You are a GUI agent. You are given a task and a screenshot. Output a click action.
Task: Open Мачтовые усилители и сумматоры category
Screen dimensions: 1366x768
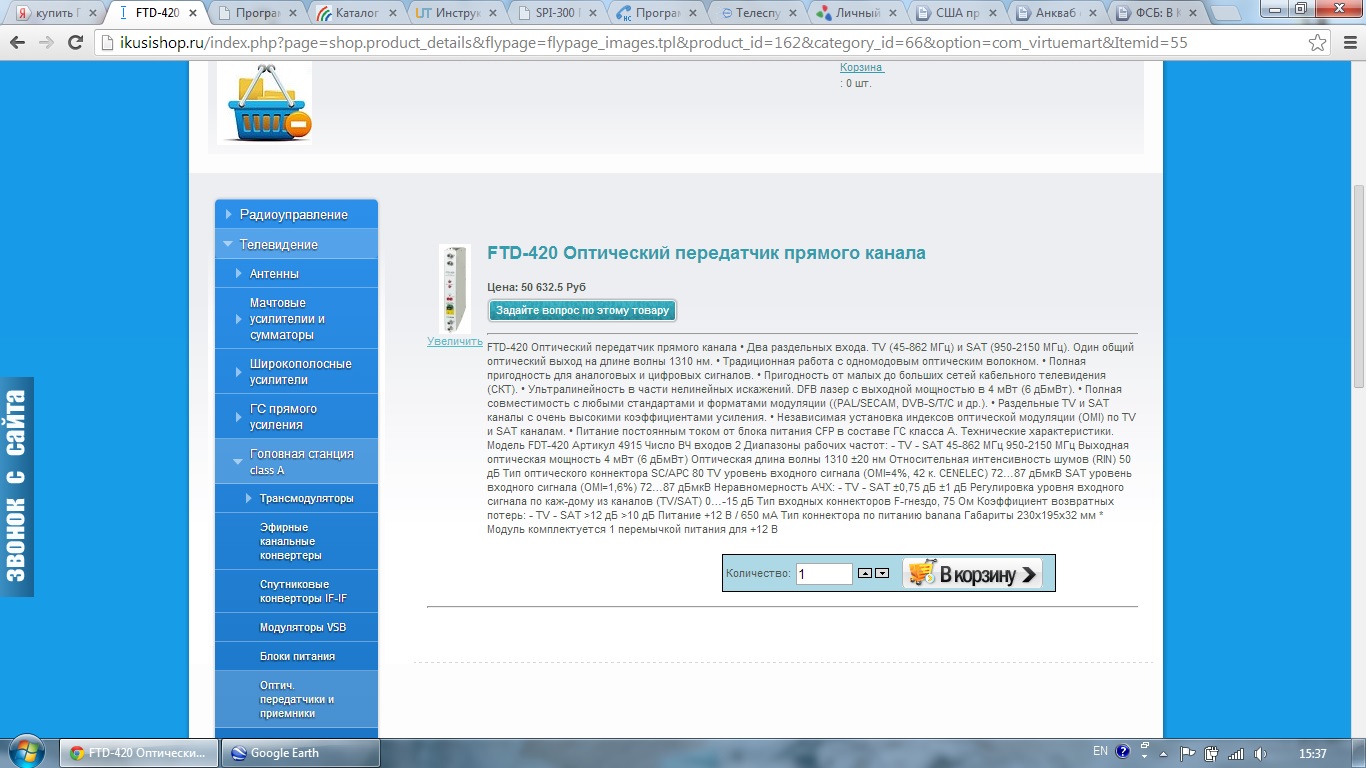click(x=296, y=318)
